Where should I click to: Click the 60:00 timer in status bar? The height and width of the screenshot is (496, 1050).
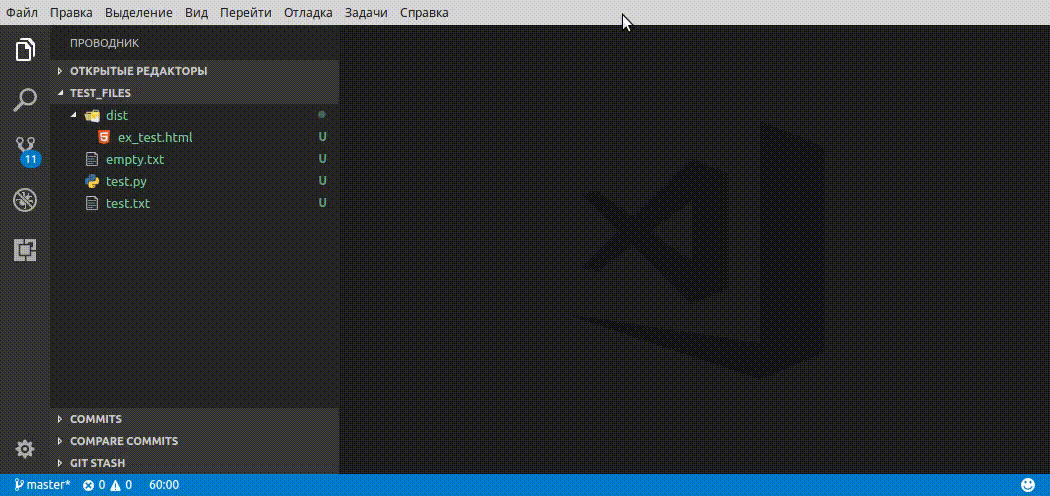point(164,485)
